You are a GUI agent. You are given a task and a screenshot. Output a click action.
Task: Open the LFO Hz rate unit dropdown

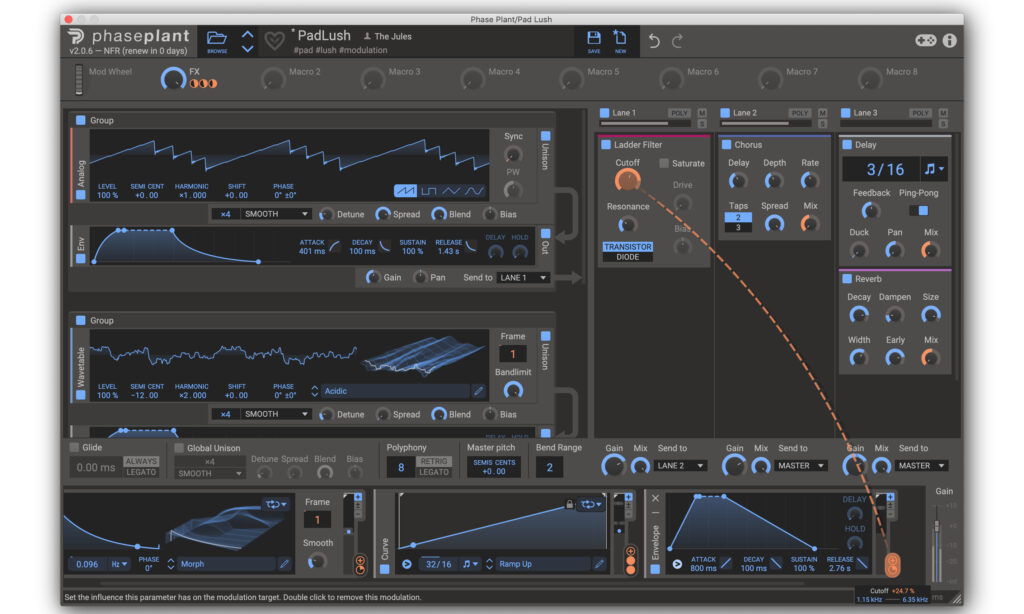(119, 564)
